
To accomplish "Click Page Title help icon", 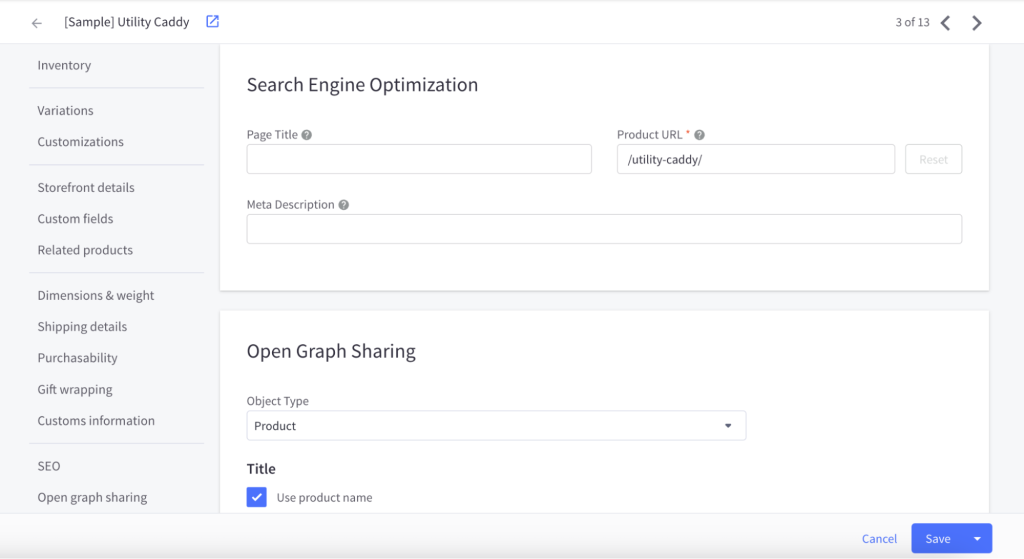I will coord(307,135).
